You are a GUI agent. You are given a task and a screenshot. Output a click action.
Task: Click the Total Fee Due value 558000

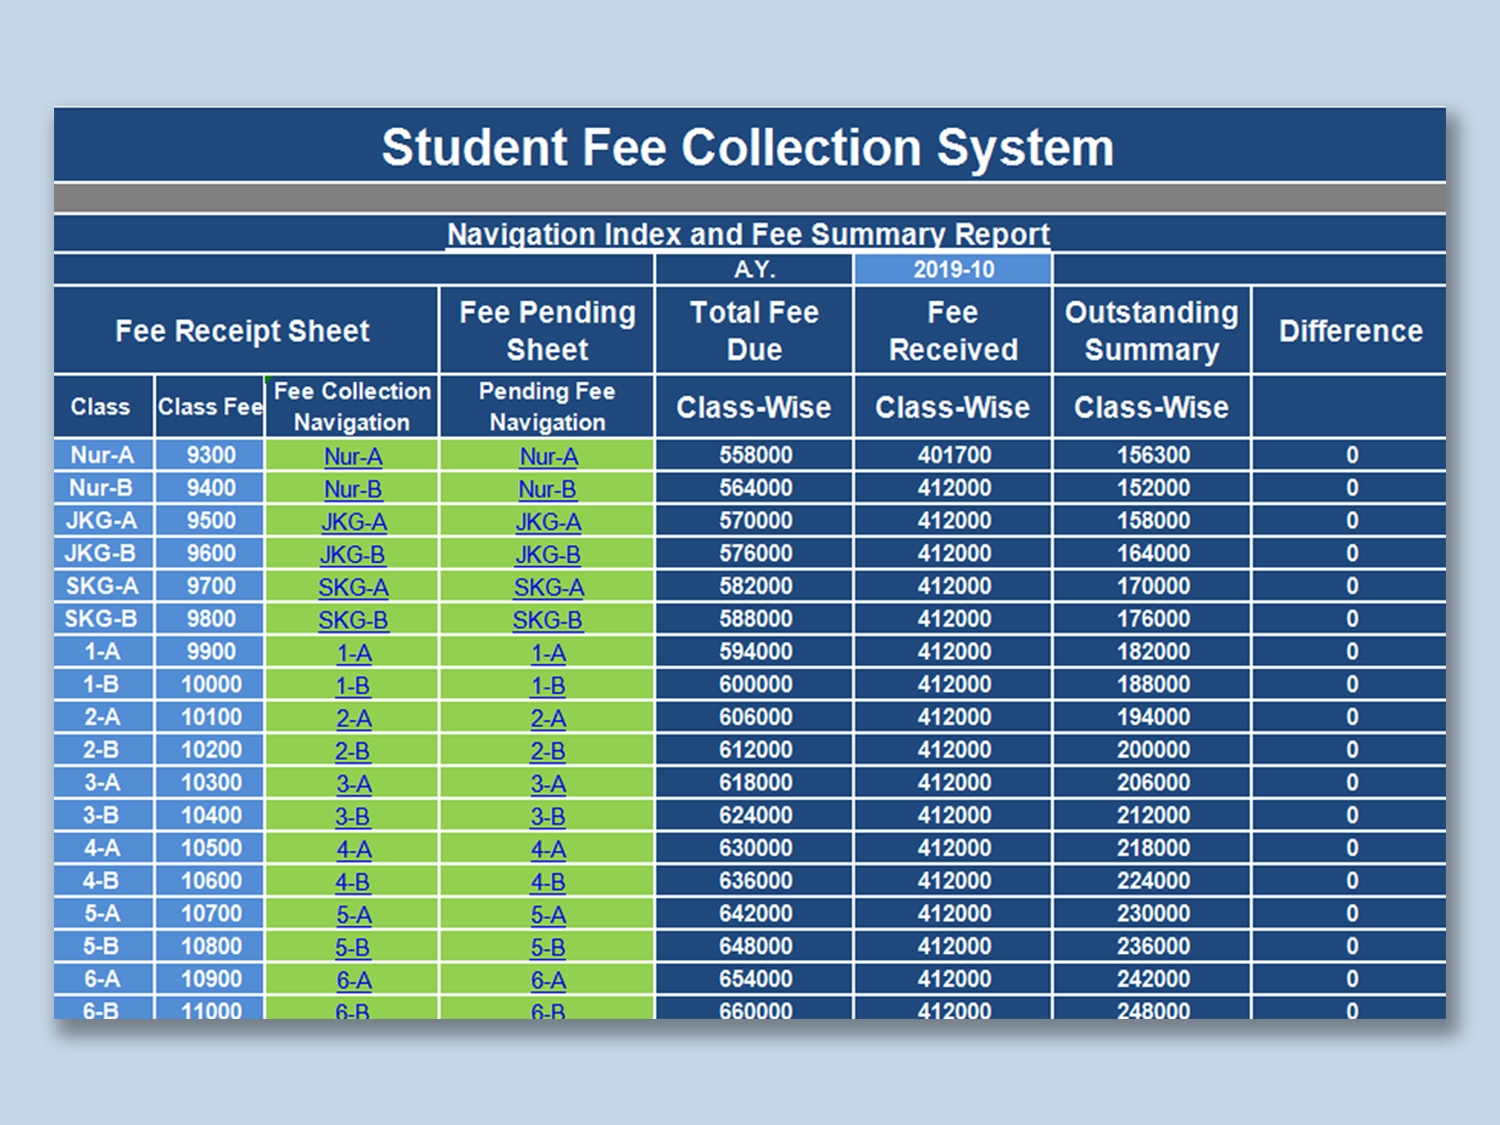[755, 455]
